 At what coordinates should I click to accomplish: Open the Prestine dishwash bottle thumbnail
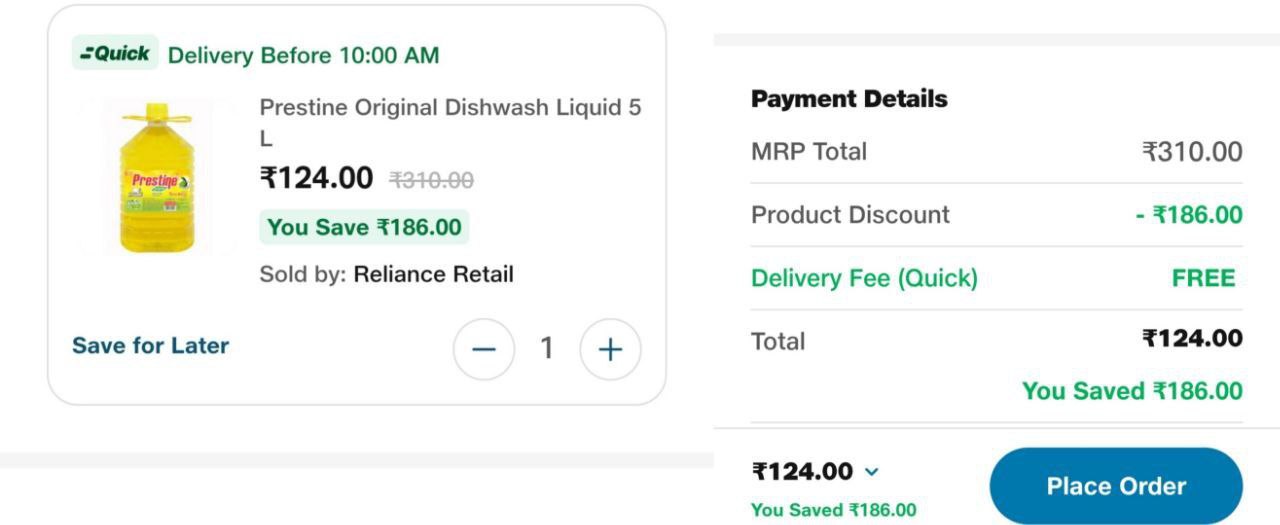click(x=155, y=177)
